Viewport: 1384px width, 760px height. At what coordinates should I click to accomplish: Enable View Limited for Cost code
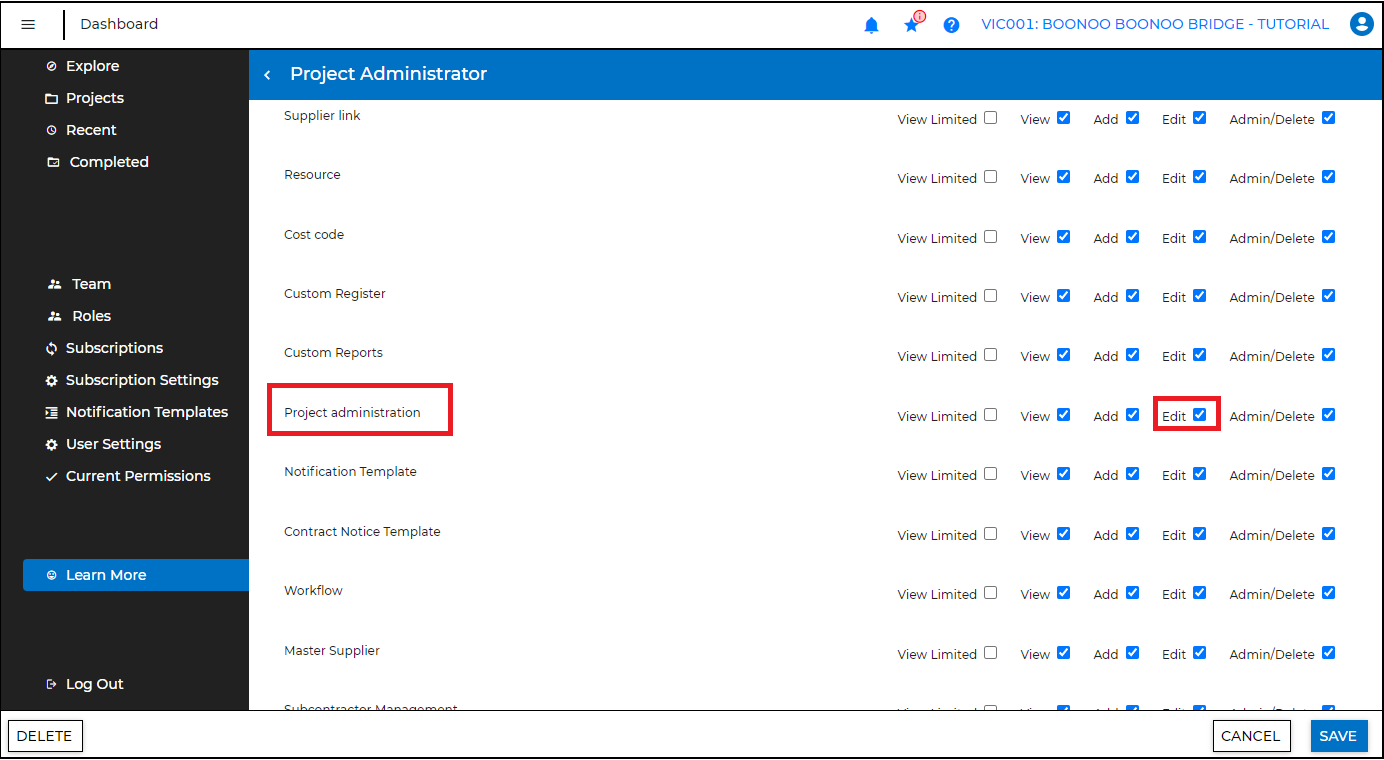click(990, 237)
